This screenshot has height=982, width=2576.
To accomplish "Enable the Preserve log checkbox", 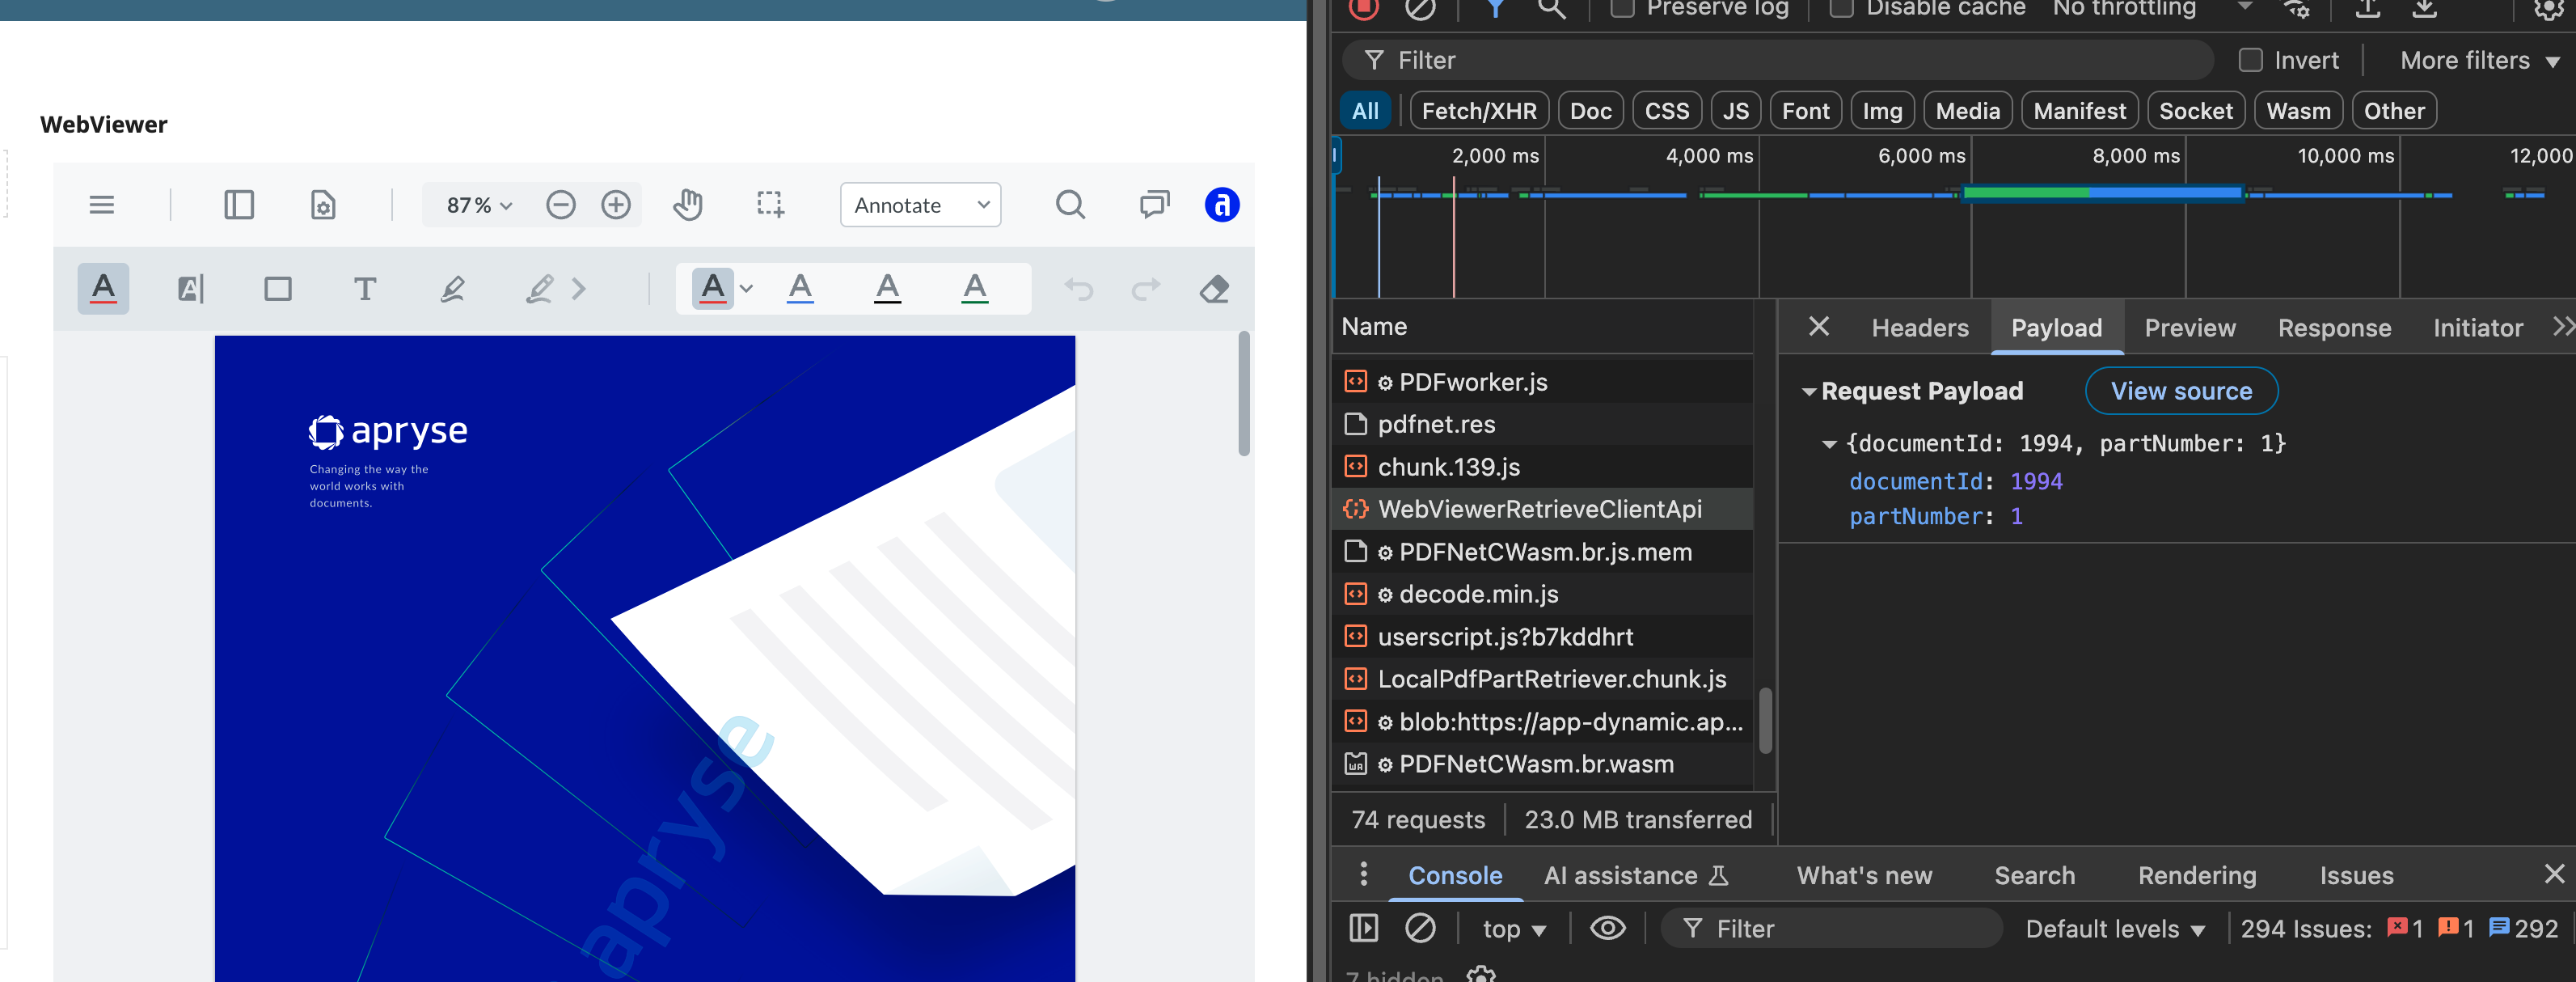I will click(1622, 8).
